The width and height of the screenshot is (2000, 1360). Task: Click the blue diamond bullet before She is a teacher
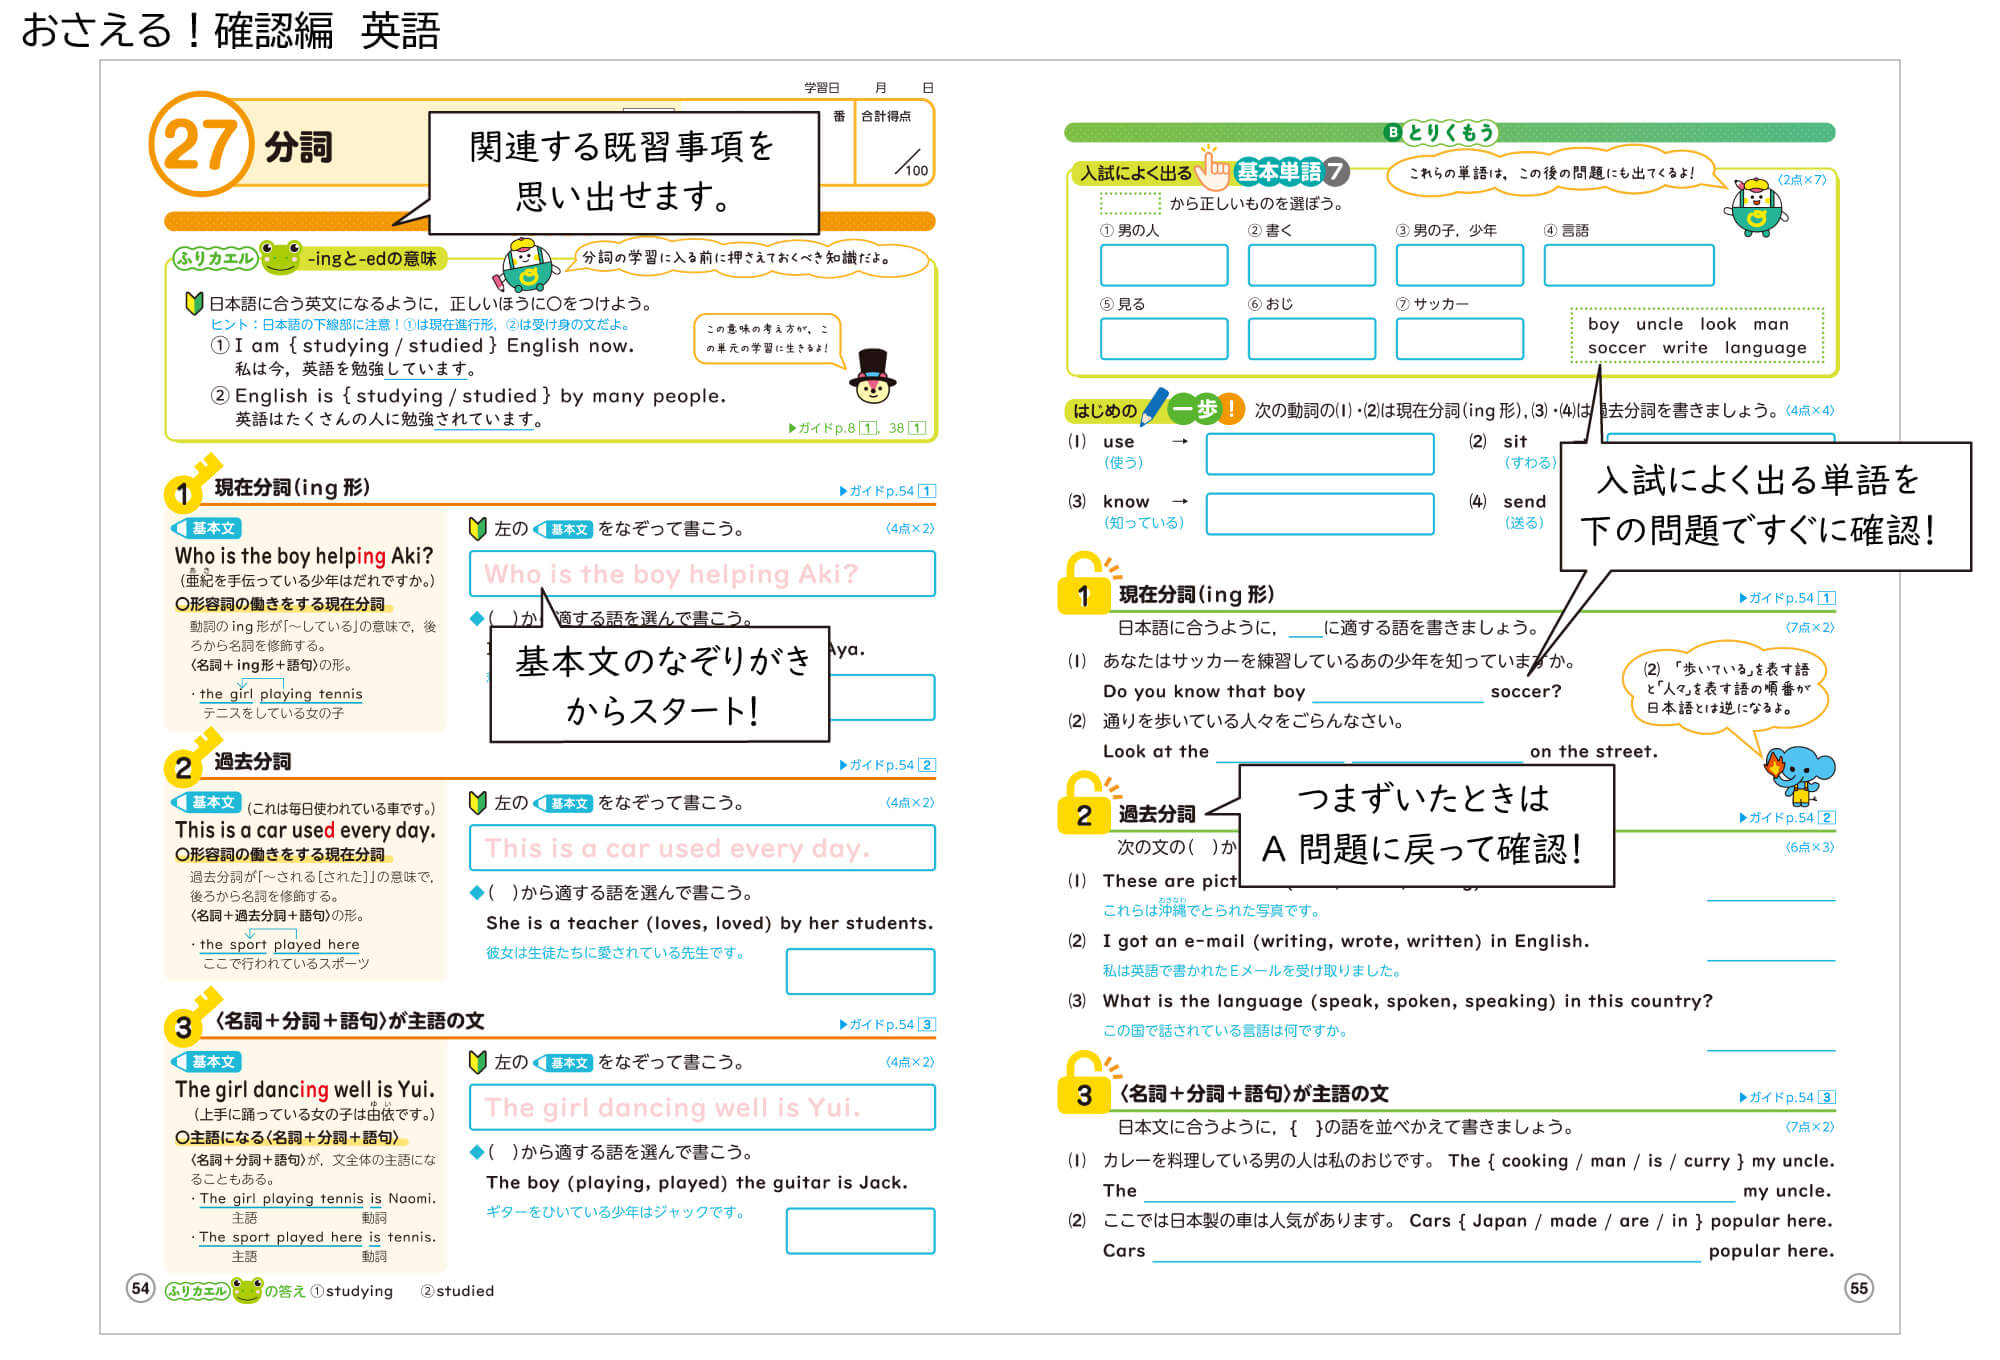tap(477, 892)
